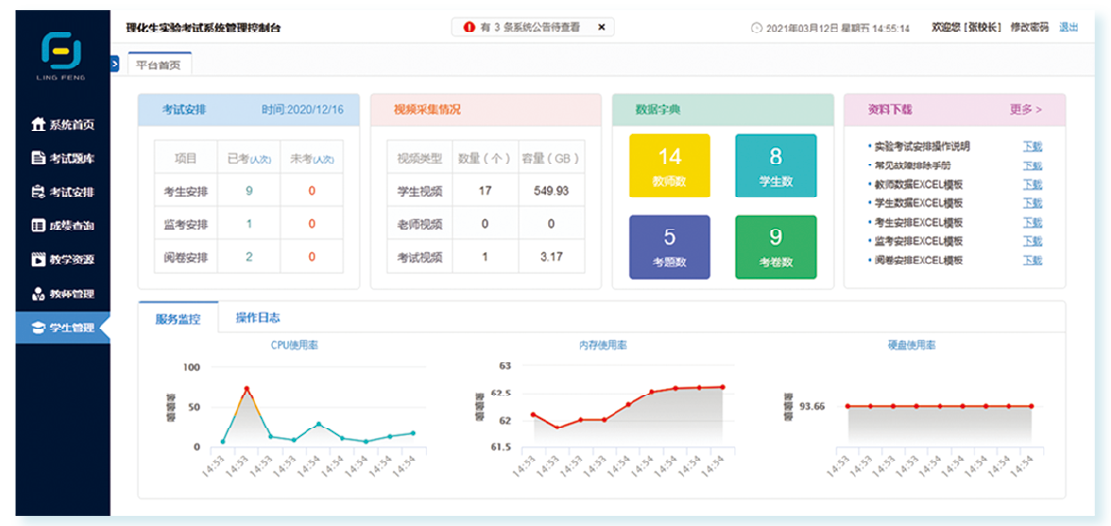Click 修改密码 in top bar

pyautogui.click(x=1029, y=28)
